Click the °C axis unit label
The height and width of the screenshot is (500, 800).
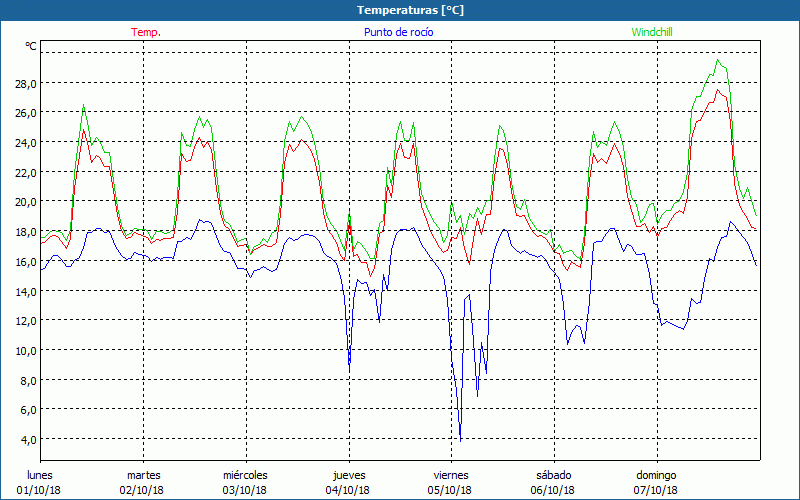pyautogui.click(x=31, y=46)
